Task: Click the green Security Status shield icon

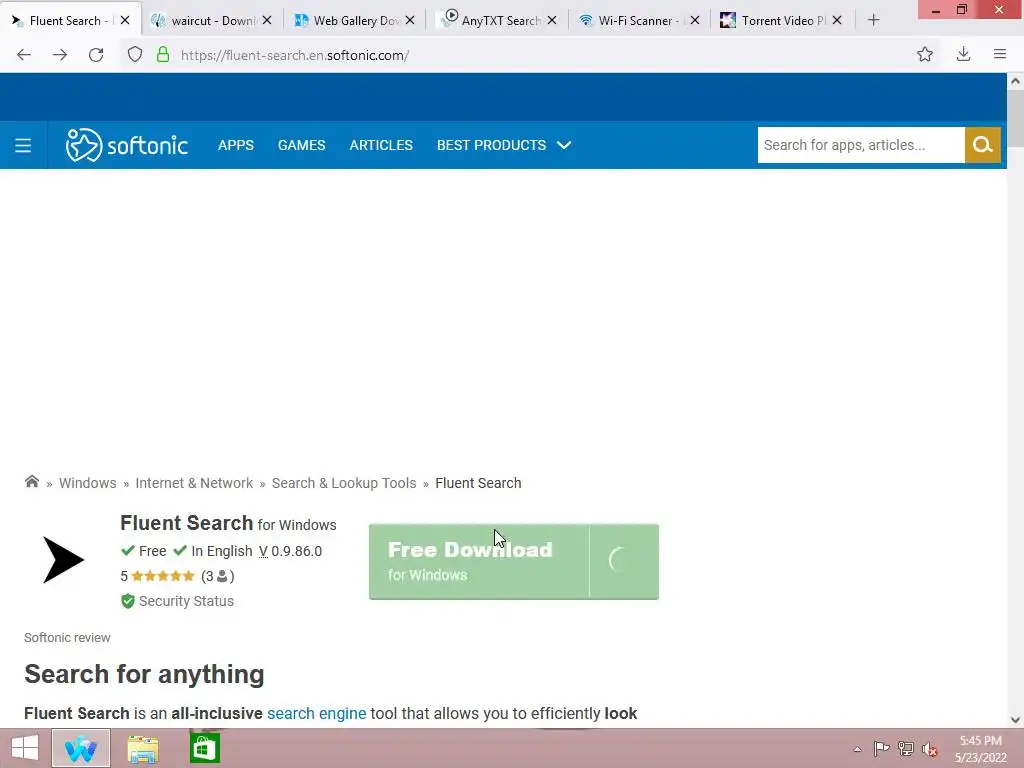Action: pos(128,601)
